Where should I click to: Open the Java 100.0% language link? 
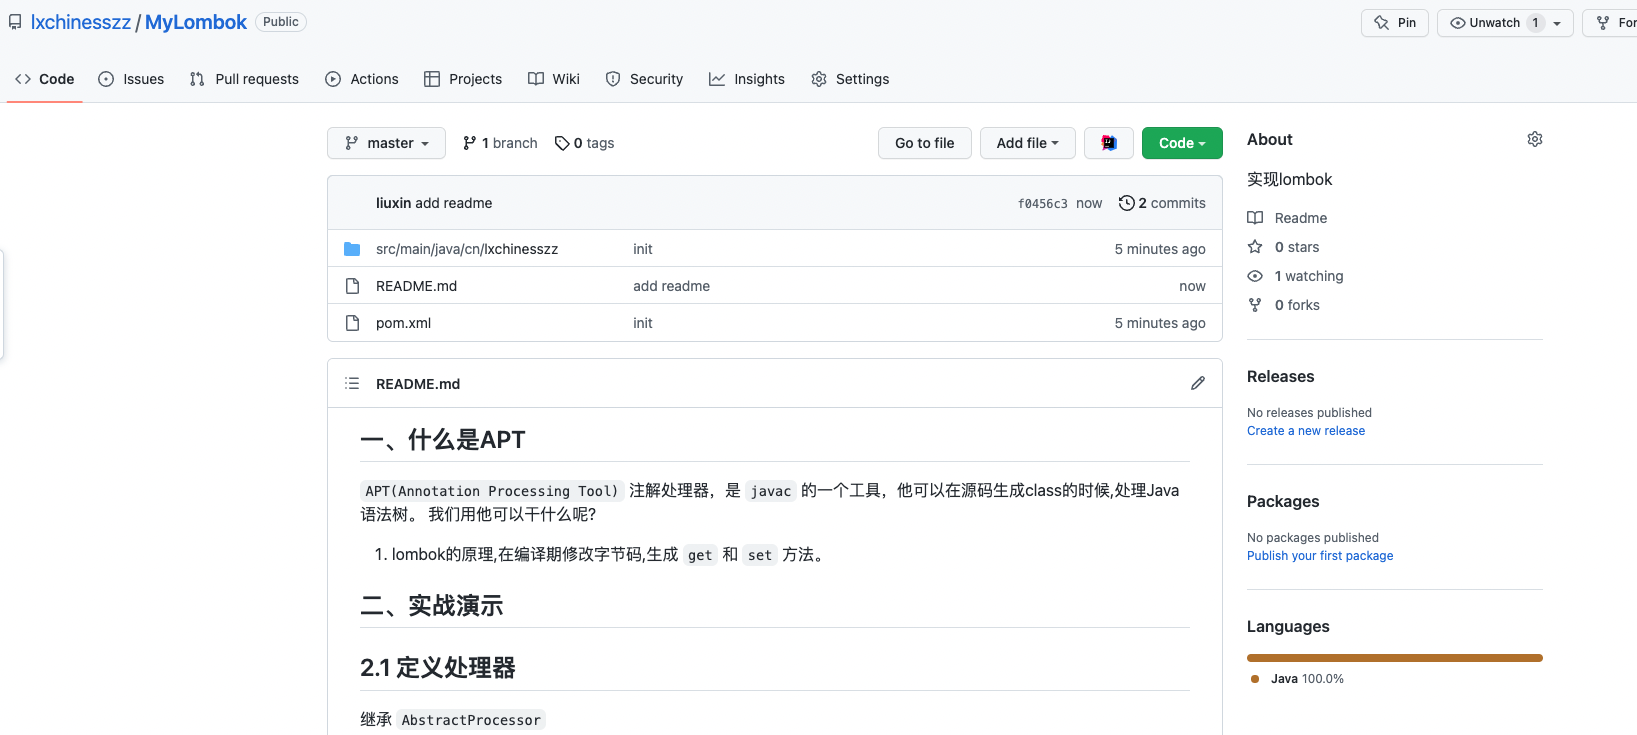(x=1297, y=679)
